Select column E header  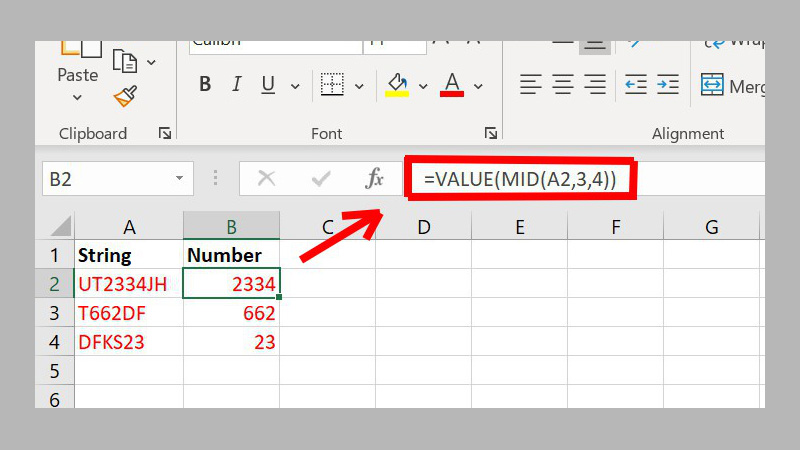coord(519,226)
